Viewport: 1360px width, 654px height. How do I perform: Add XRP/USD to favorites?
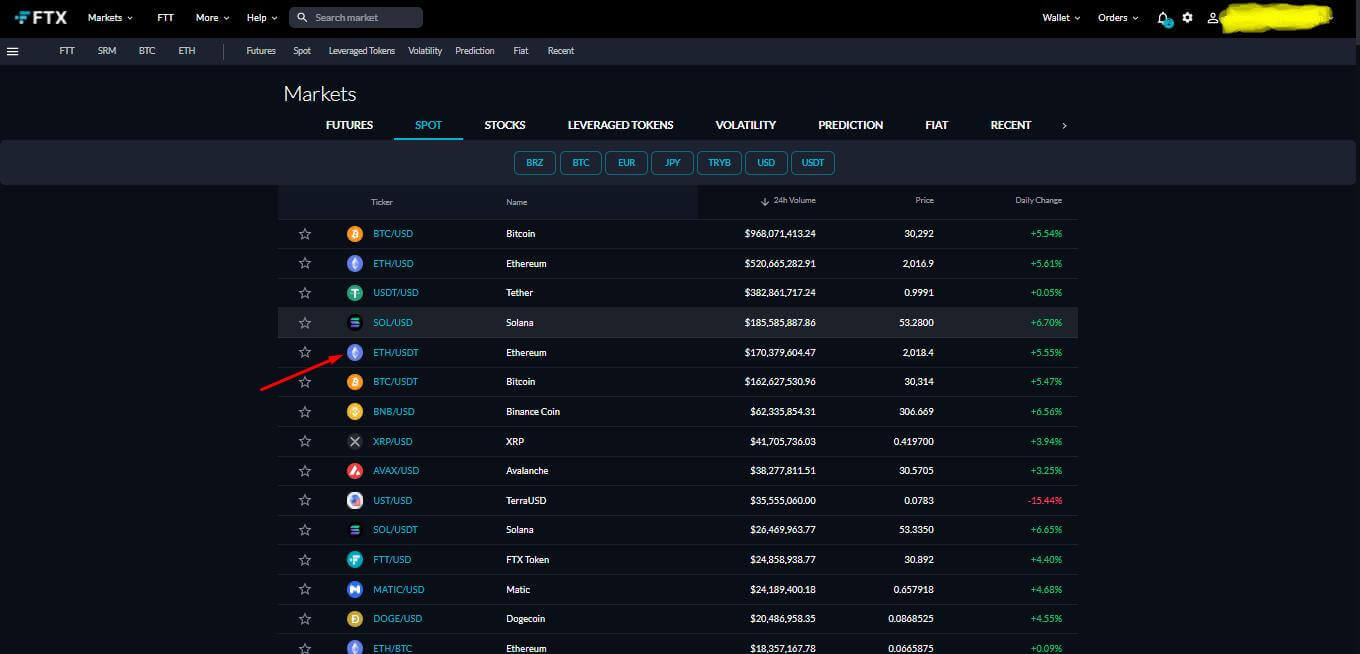[305, 441]
